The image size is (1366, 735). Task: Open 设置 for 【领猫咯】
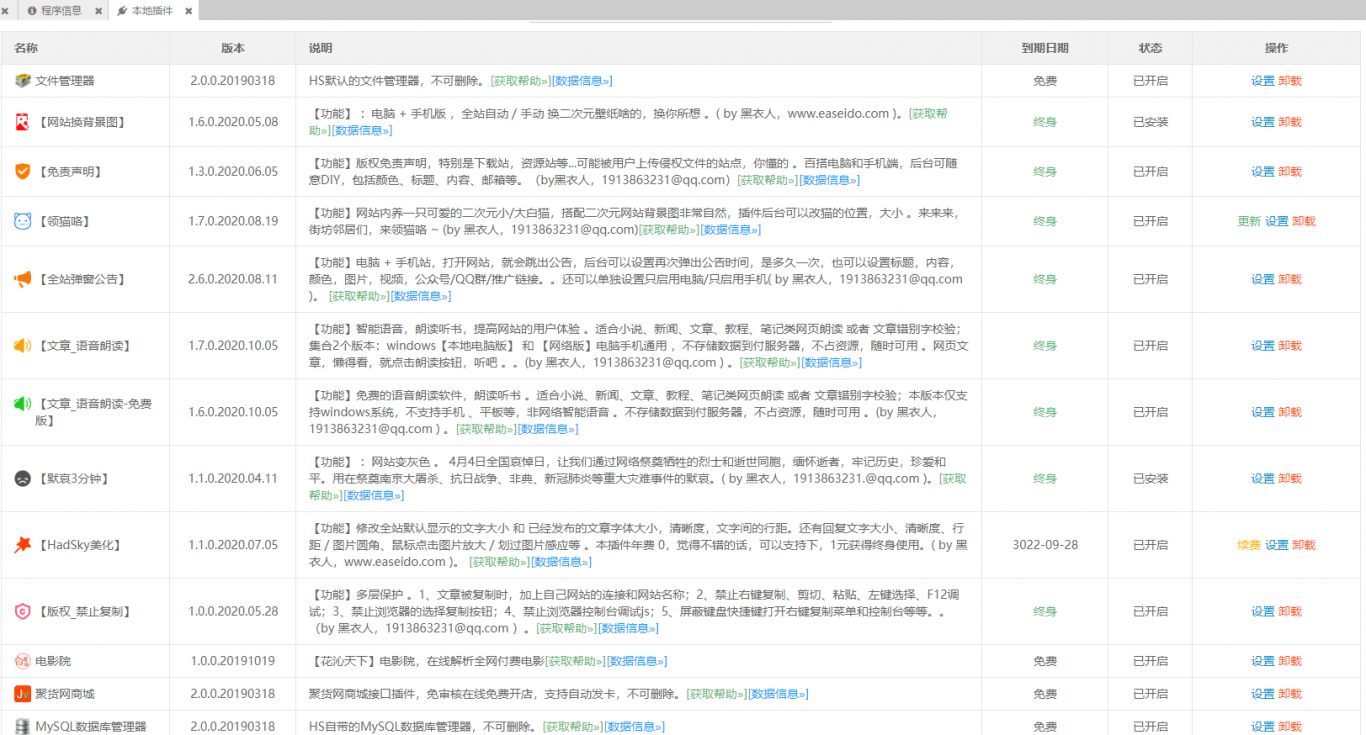1276,221
